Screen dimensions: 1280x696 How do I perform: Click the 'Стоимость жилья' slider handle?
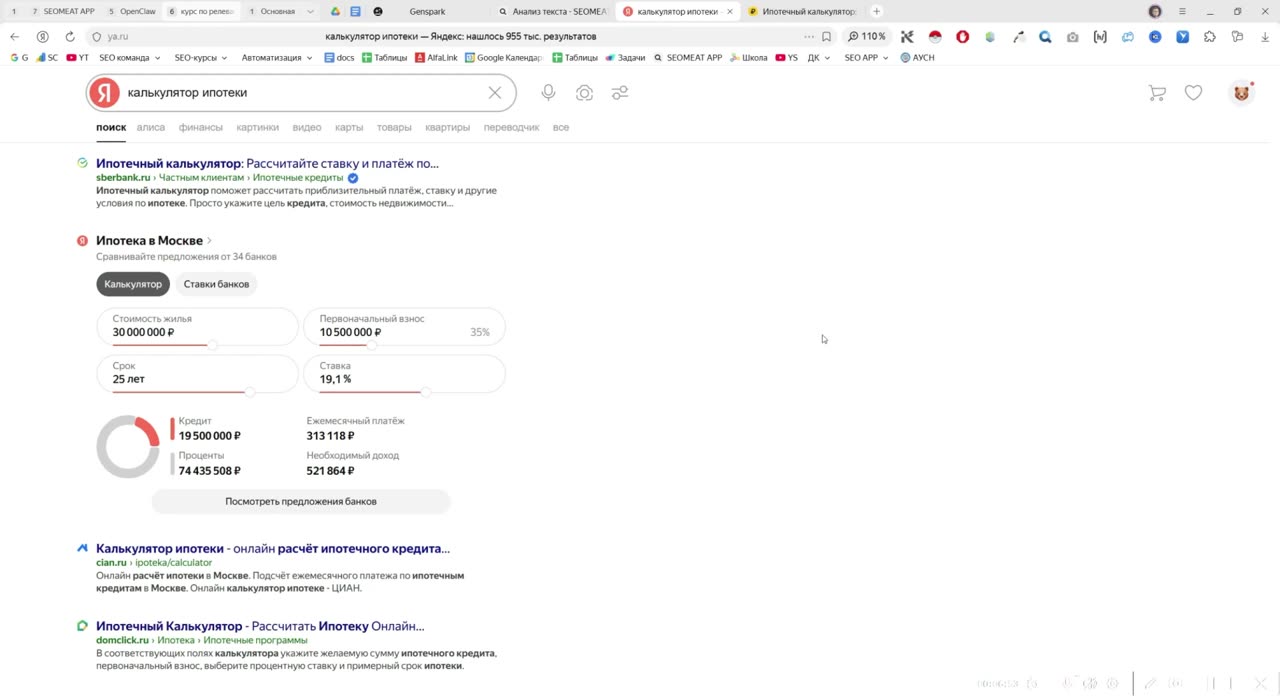tap(212, 345)
